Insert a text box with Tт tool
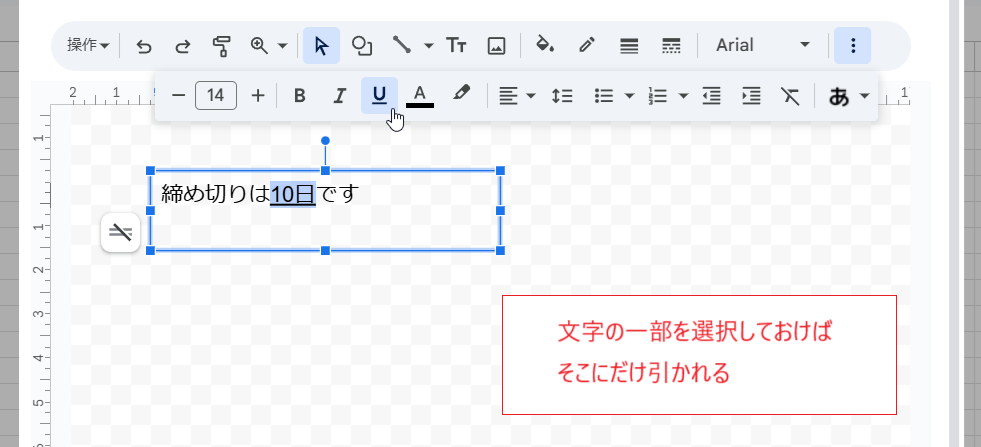The width and height of the screenshot is (981, 447). (x=456, y=45)
